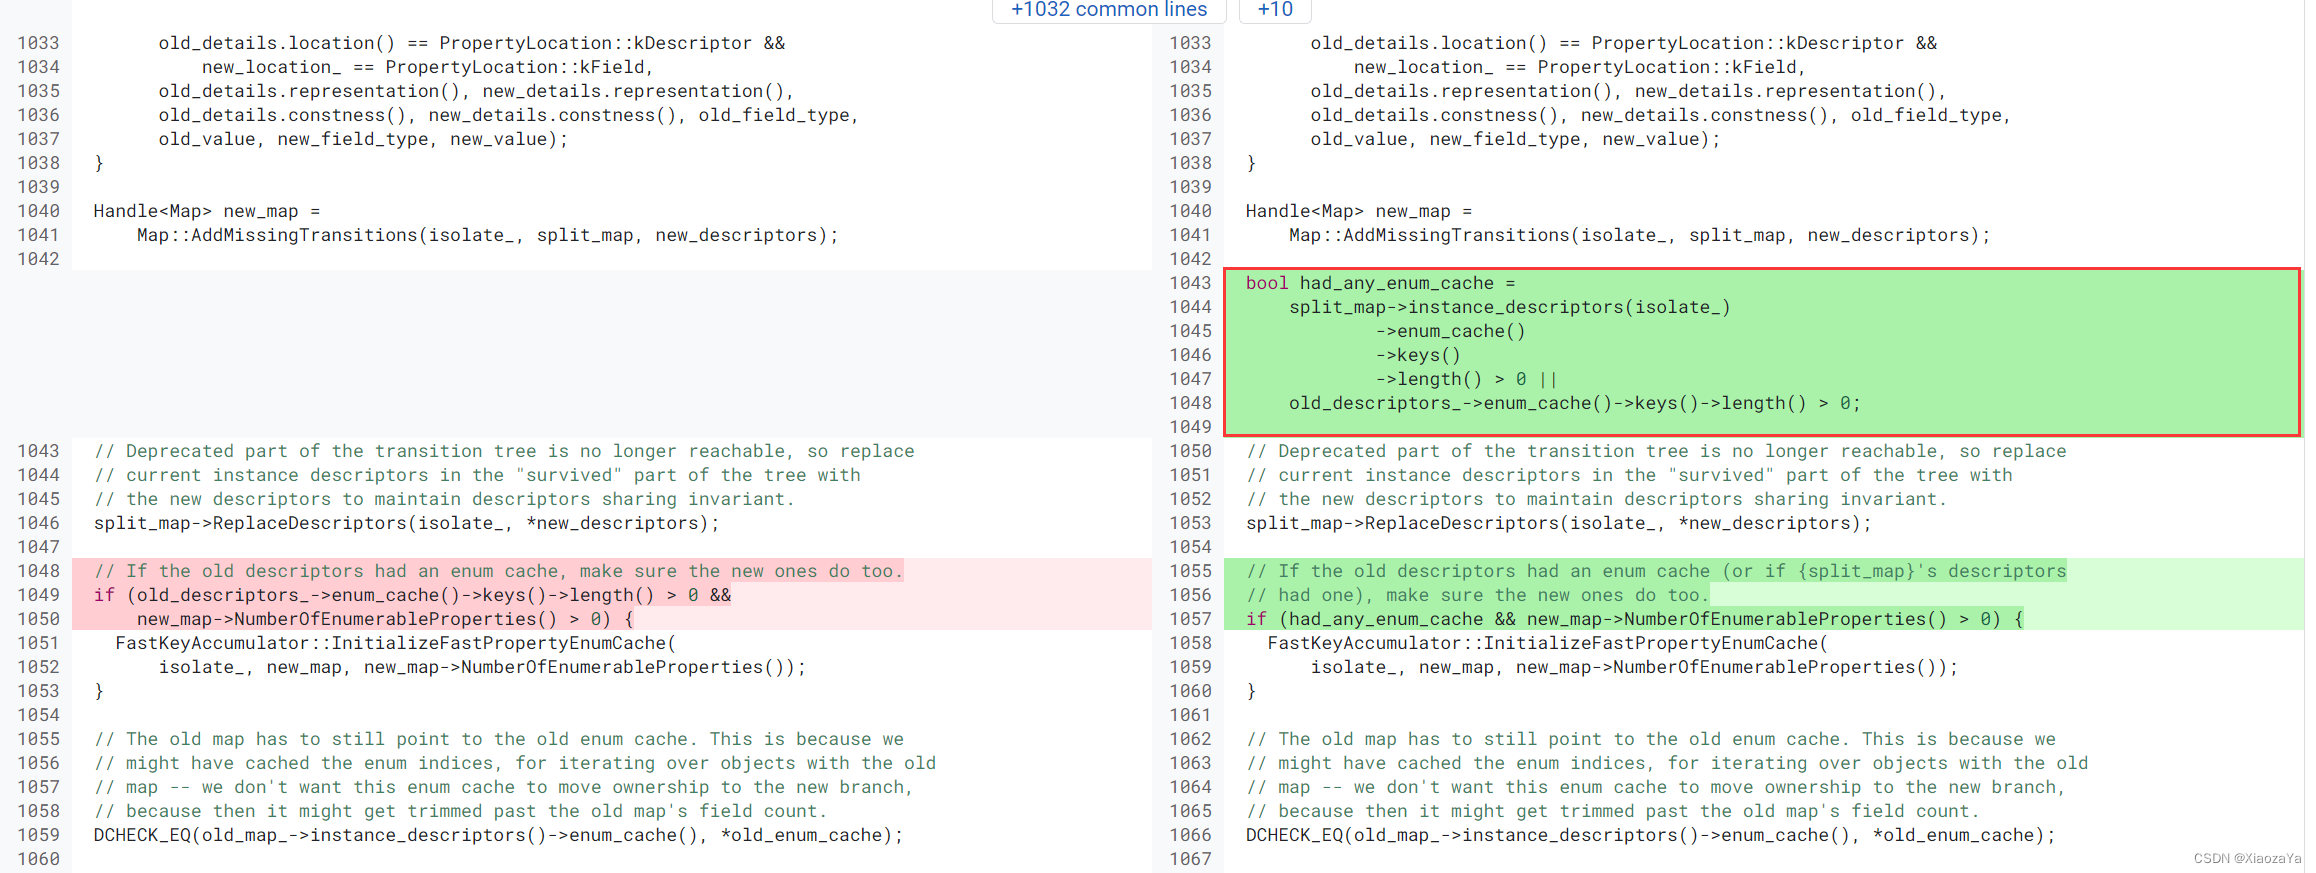Click line 1058 'FastKeyAccumulator::InitializeFastPropertyEnumCache('
2316x873 pixels.
[1547, 643]
